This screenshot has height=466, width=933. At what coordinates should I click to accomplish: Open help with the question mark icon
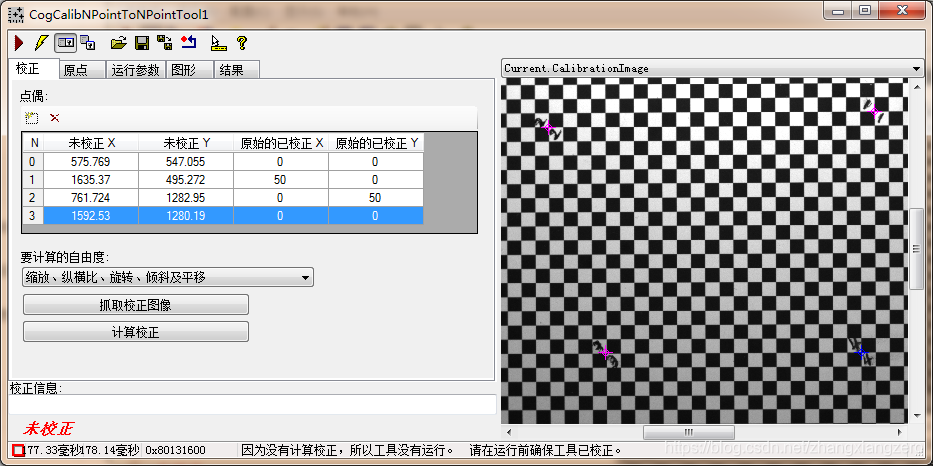(x=241, y=43)
